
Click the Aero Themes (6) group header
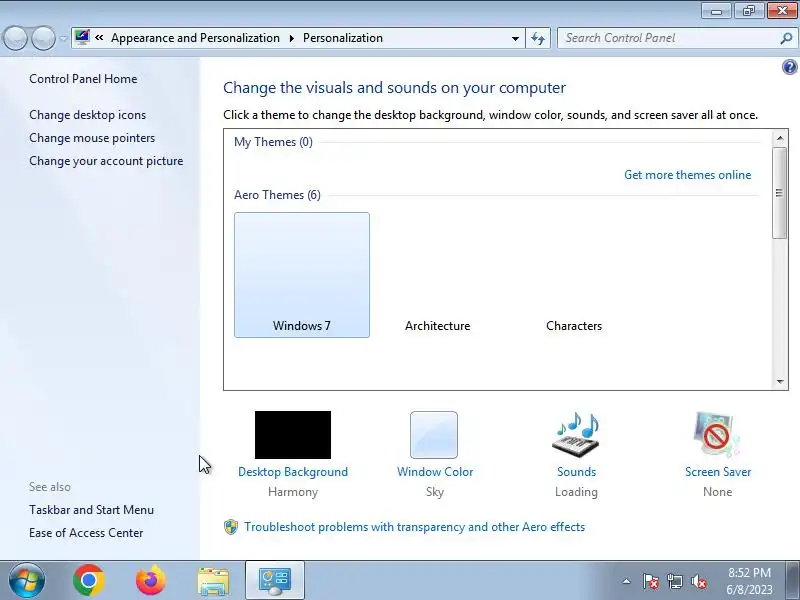(277, 195)
